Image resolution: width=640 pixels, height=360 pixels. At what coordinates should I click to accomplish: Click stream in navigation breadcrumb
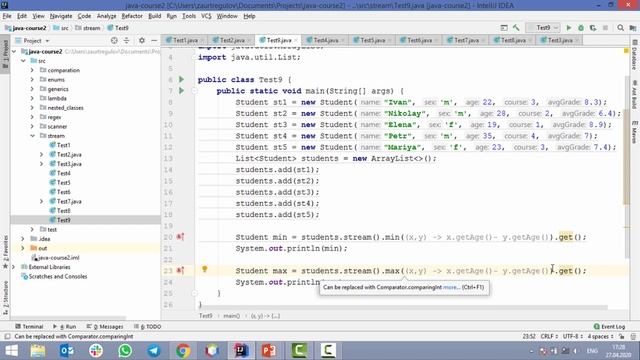[x=88, y=28]
